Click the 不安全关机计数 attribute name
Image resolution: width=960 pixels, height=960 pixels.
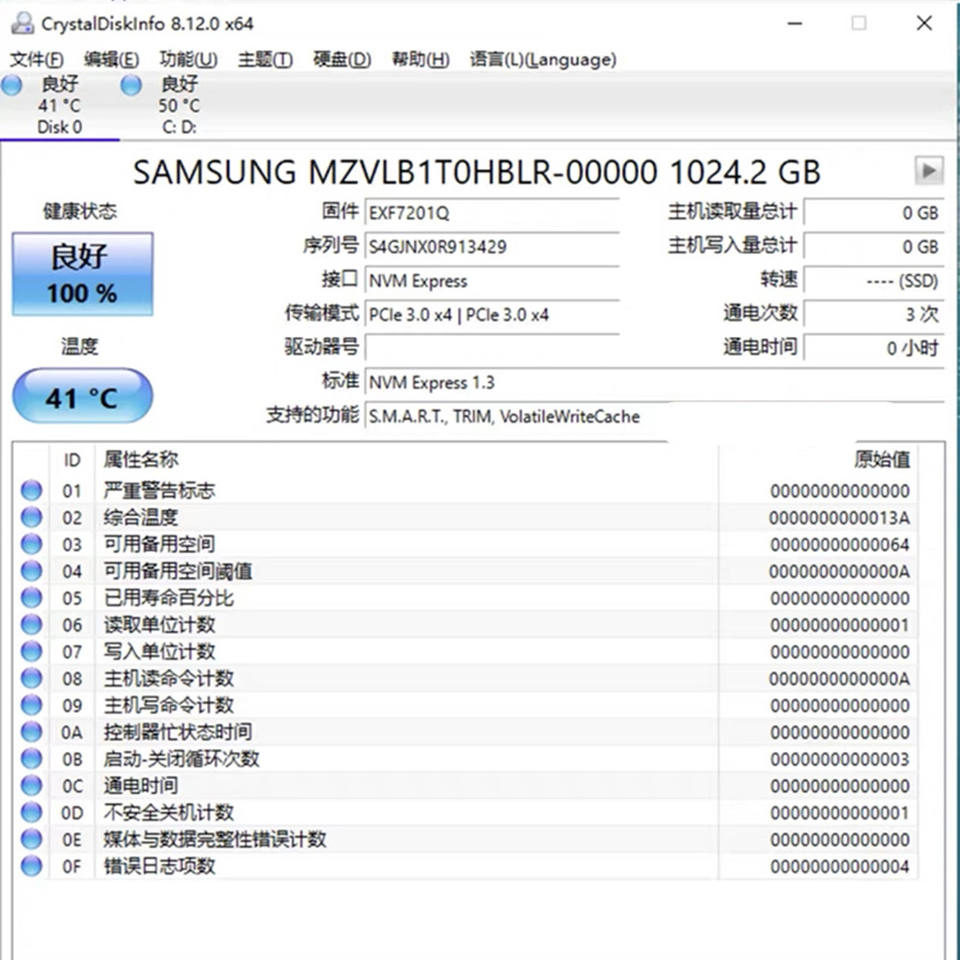(x=168, y=812)
